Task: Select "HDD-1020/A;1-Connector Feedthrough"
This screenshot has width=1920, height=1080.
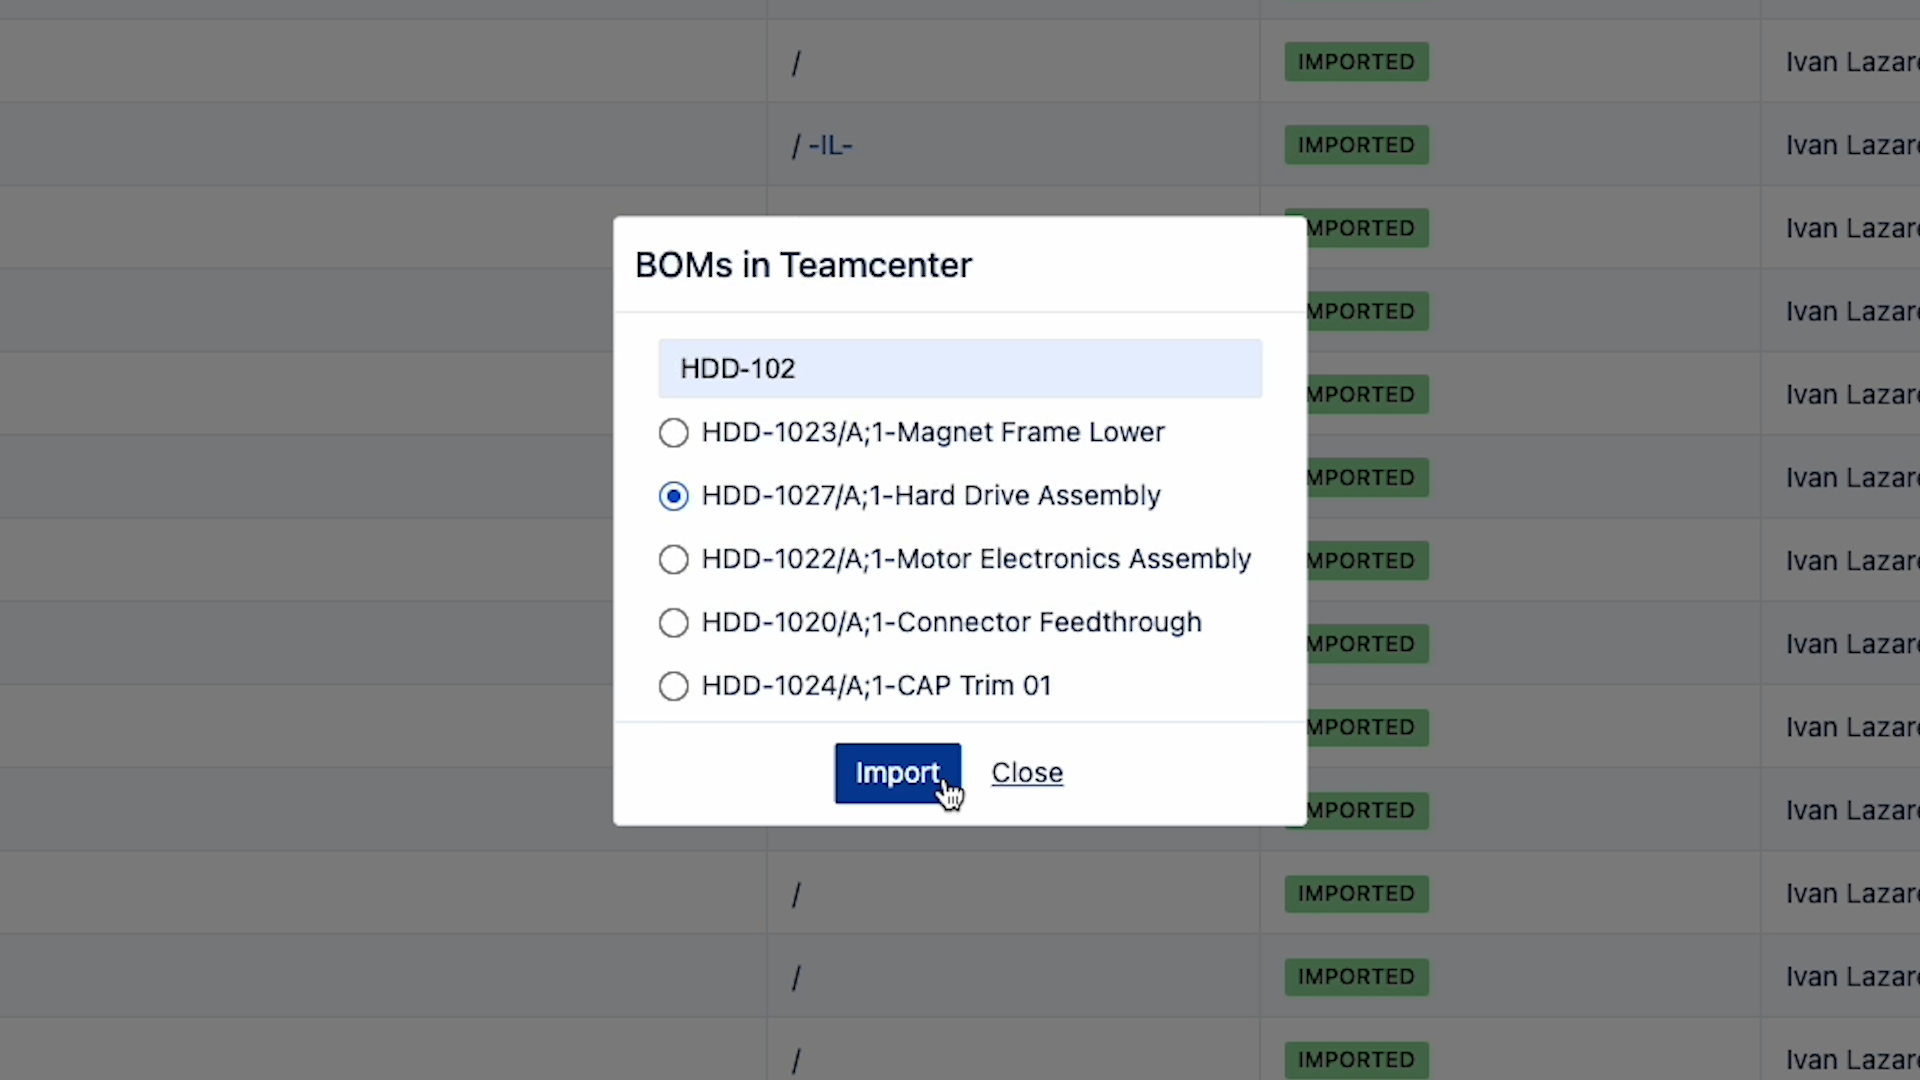Action: point(673,622)
